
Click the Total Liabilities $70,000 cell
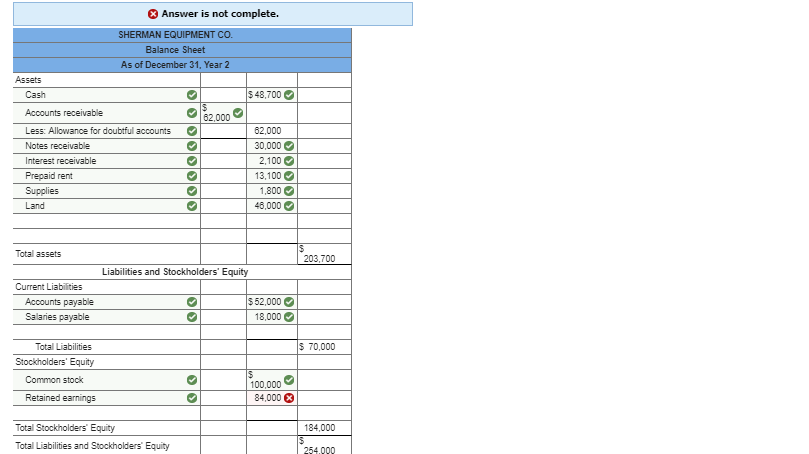[x=325, y=347]
